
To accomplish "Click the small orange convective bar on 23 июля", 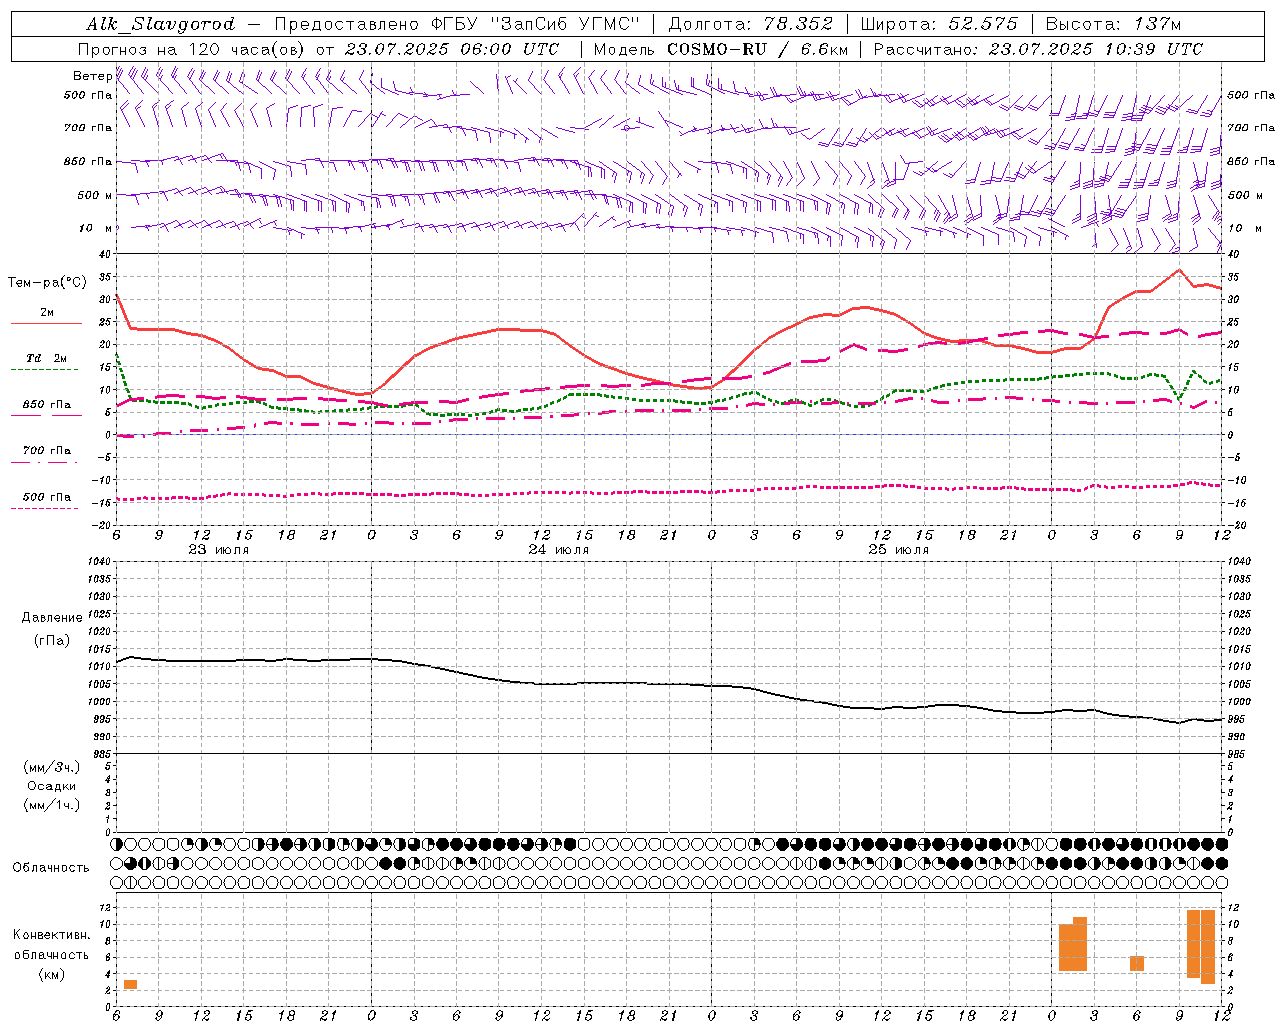I will pyautogui.click(x=130, y=985).
